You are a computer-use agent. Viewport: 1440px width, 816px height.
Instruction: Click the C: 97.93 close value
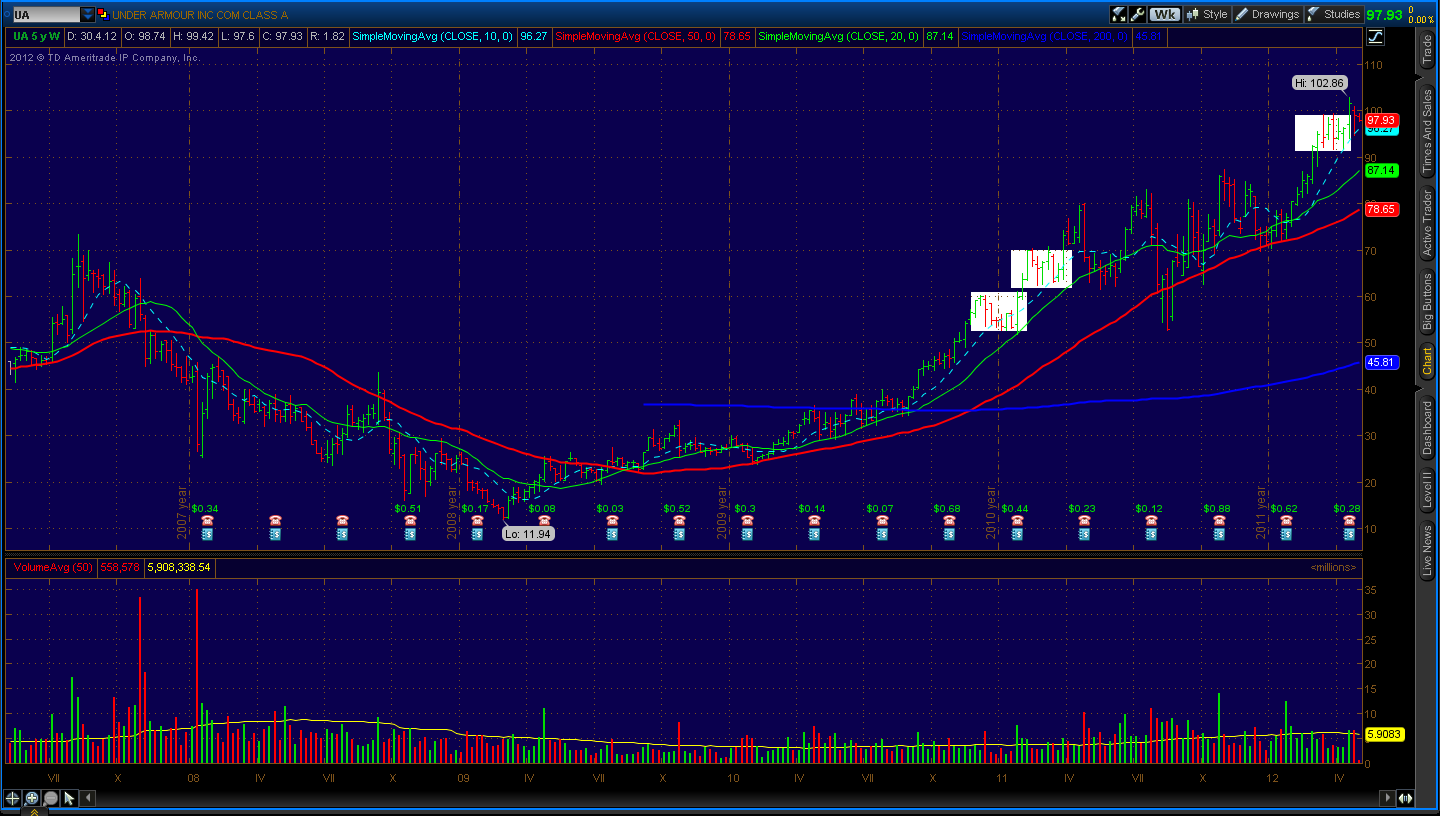(x=282, y=37)
